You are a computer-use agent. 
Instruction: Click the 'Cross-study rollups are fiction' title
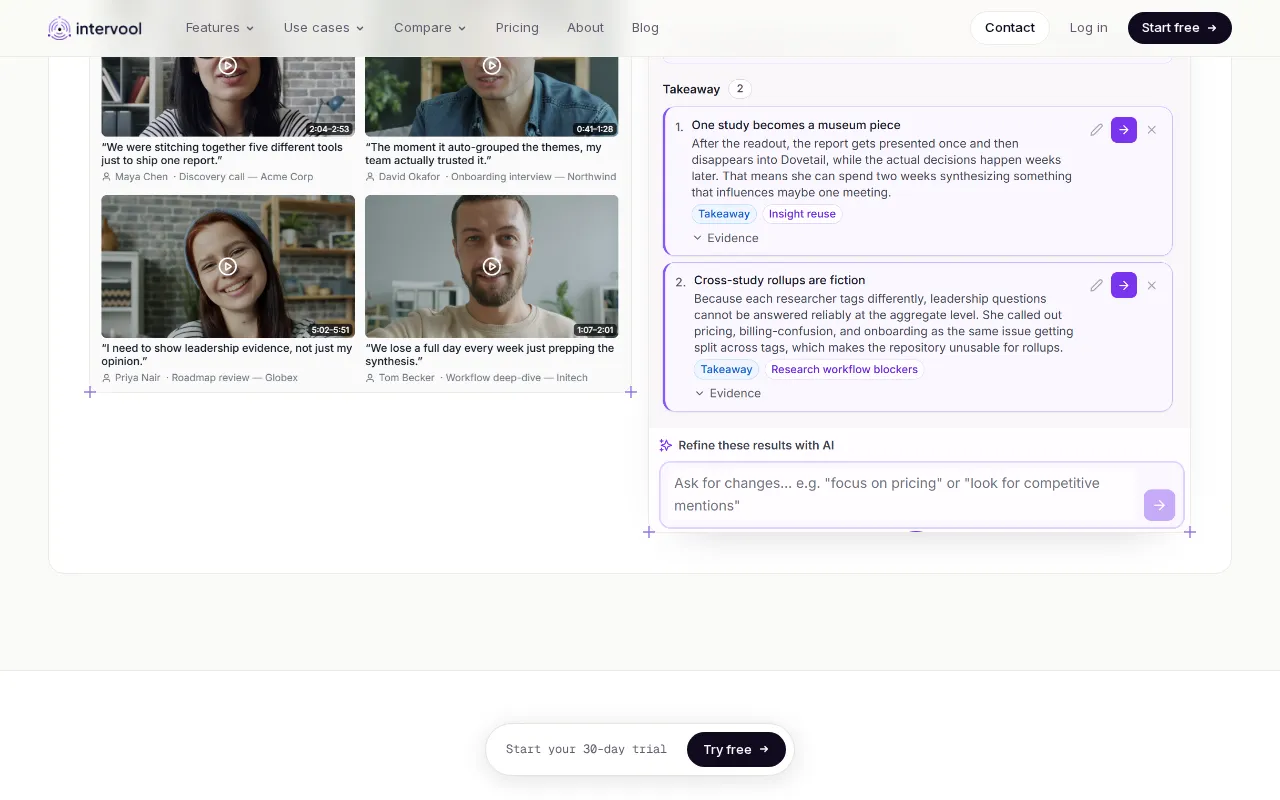[x=780, y=280]
